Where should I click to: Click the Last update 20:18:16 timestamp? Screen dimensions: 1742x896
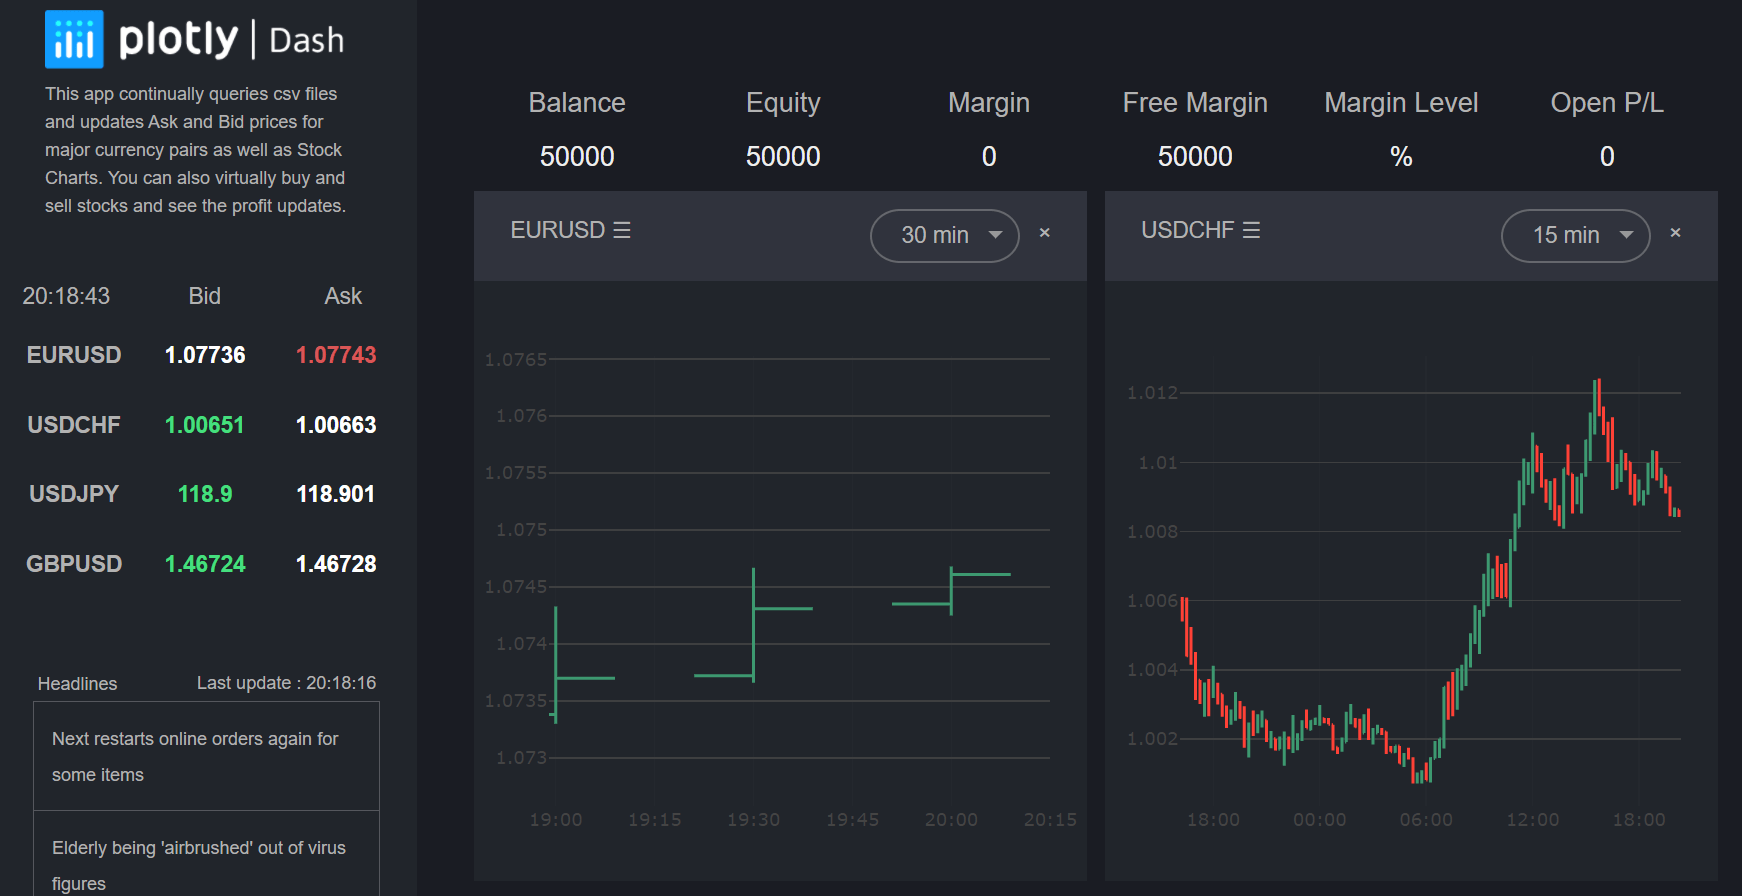[286, 683]
